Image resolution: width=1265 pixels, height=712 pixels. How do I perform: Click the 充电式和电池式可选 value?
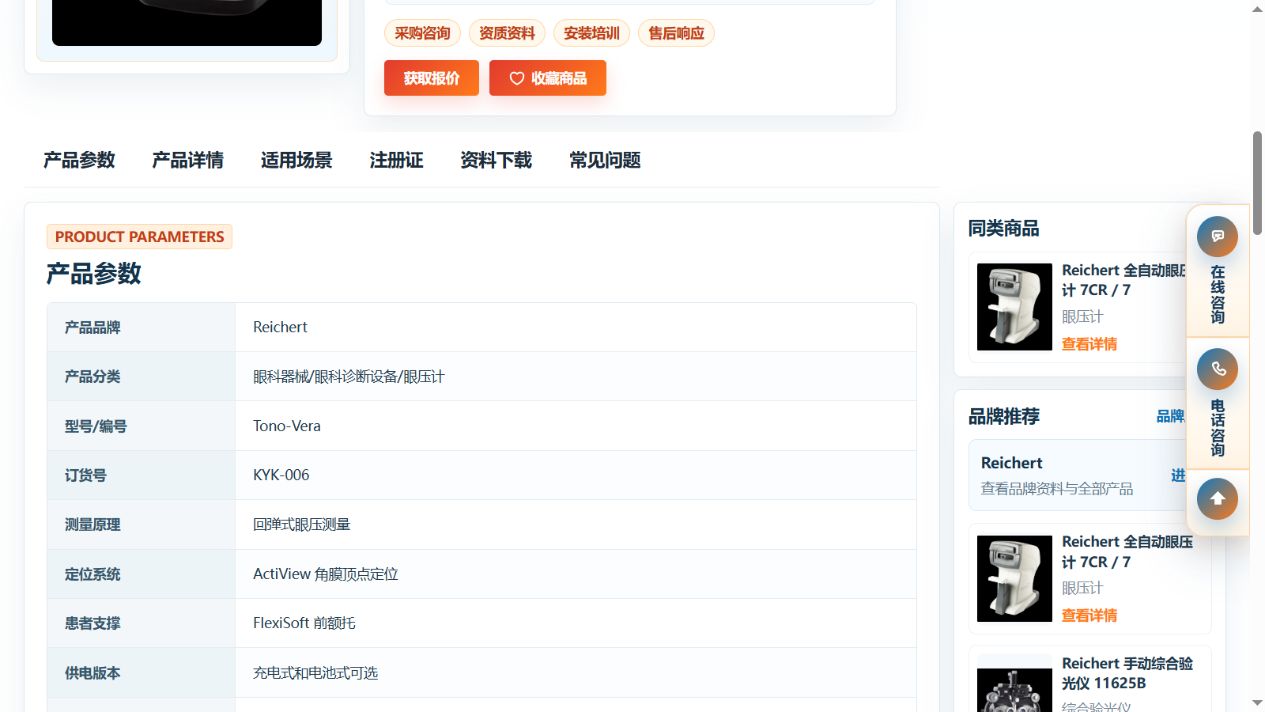[x=316, y=673]
